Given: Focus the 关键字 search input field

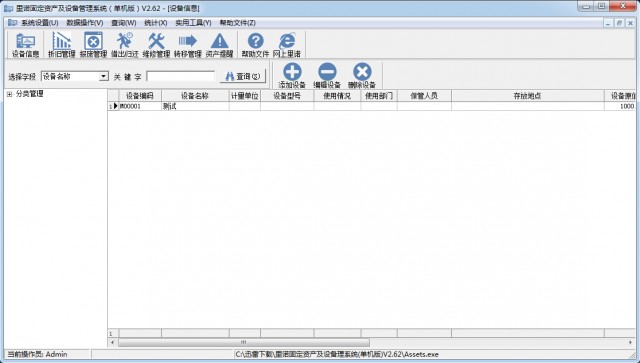Looking at the screenshot, I should tap(180, 76).
